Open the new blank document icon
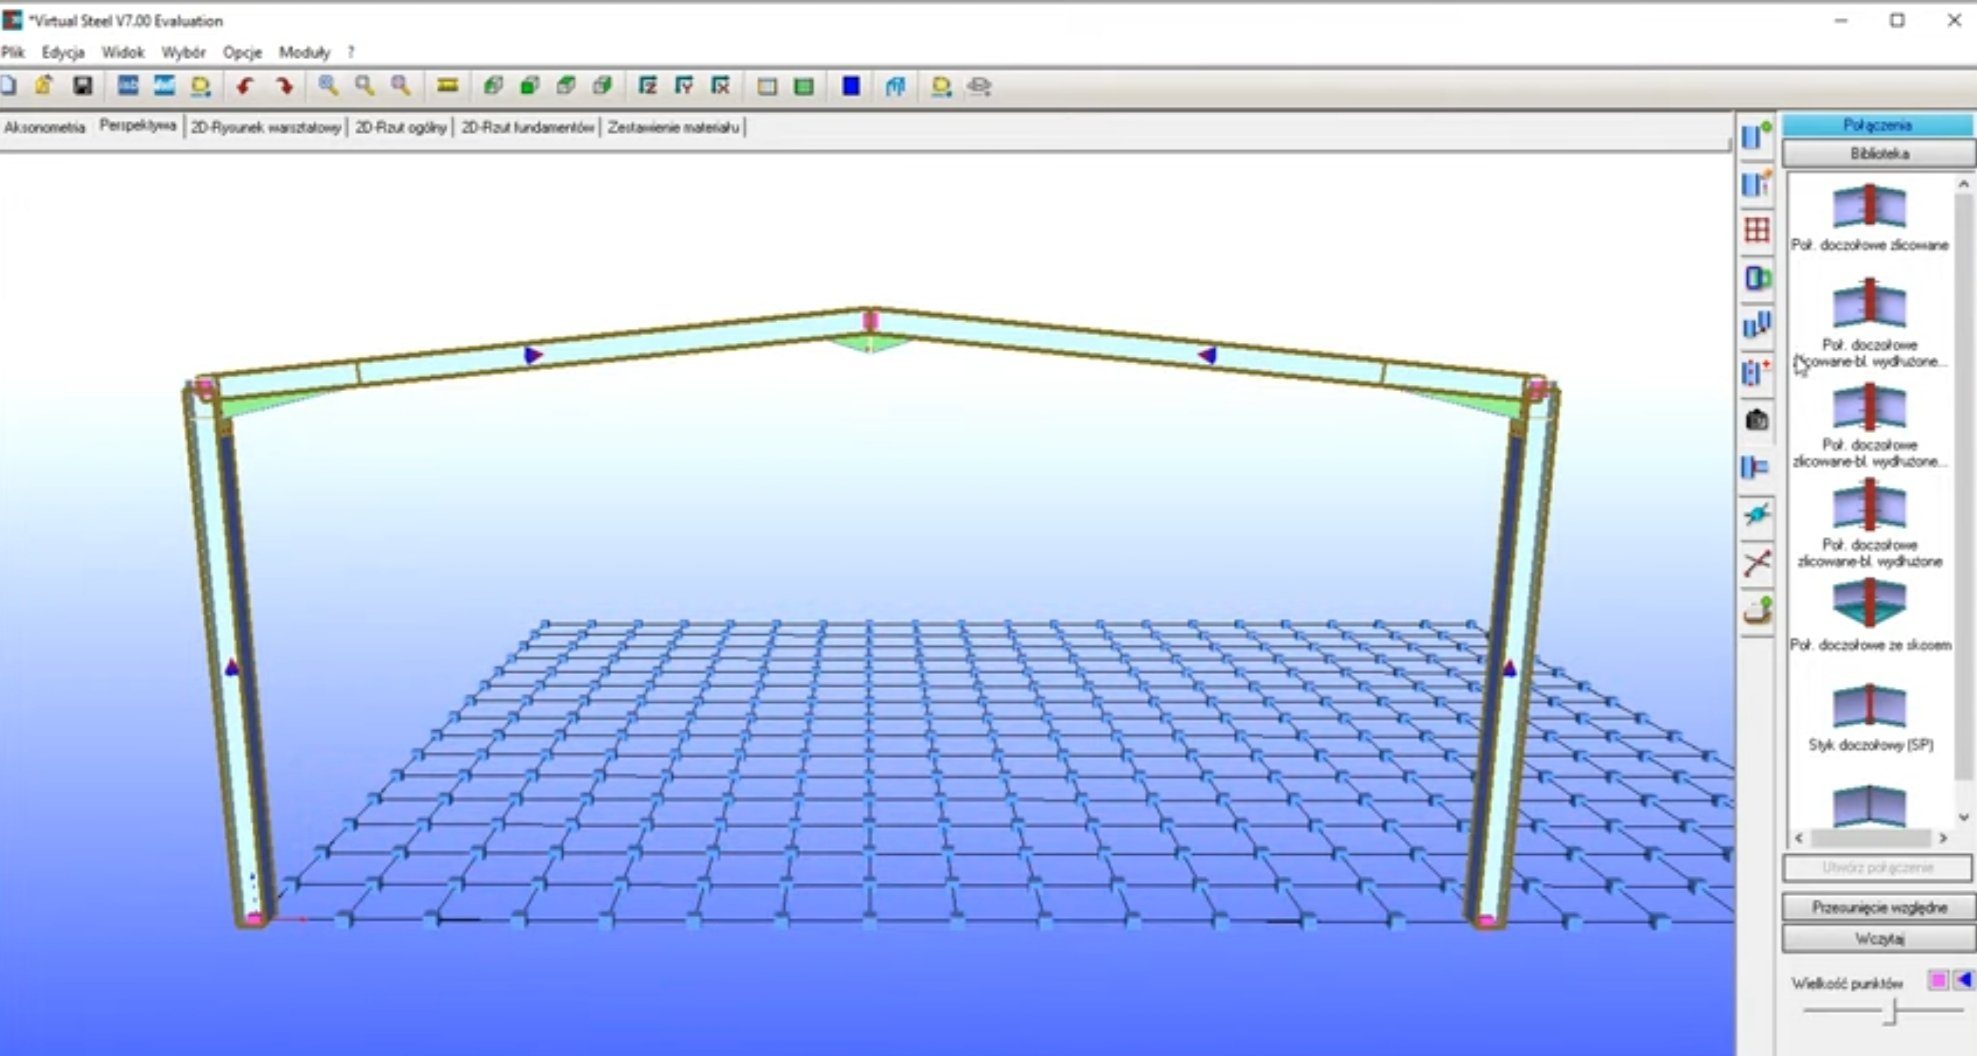The image size is (1977, 1056). coord(9,86)
